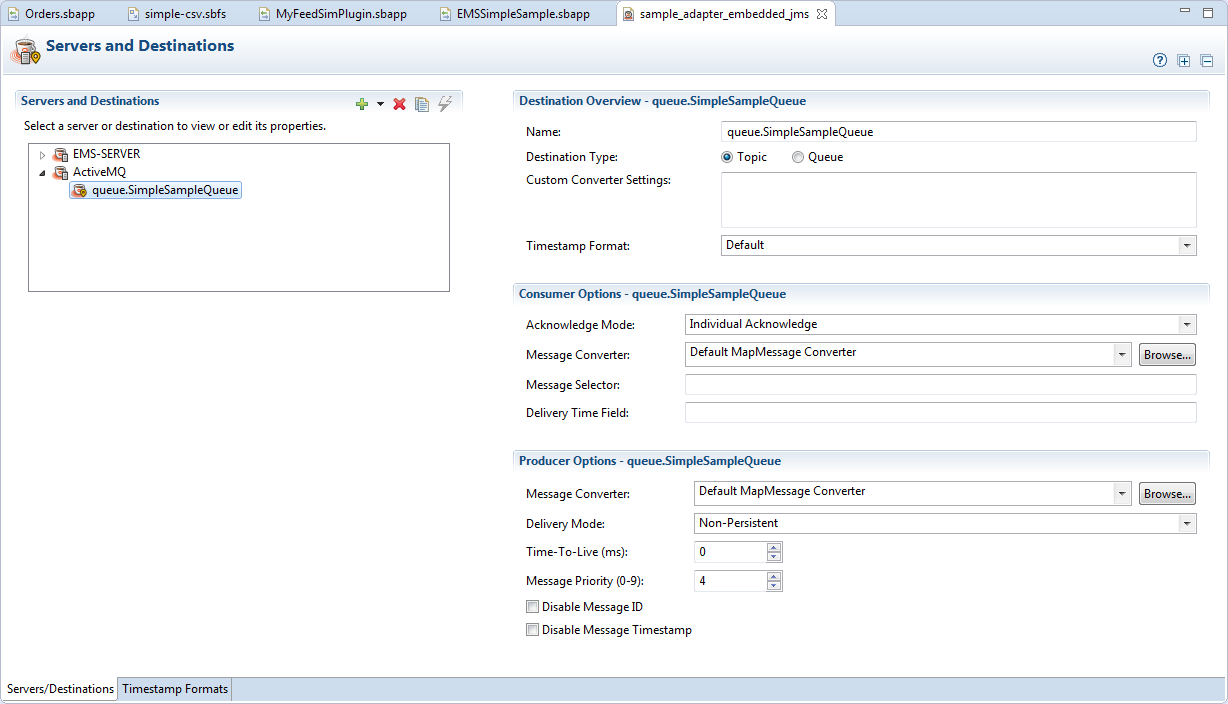Open the Timestamp Format dropdown
Image resolution: width=1228 pixels, height=704 pixels.
(1186, 245)
